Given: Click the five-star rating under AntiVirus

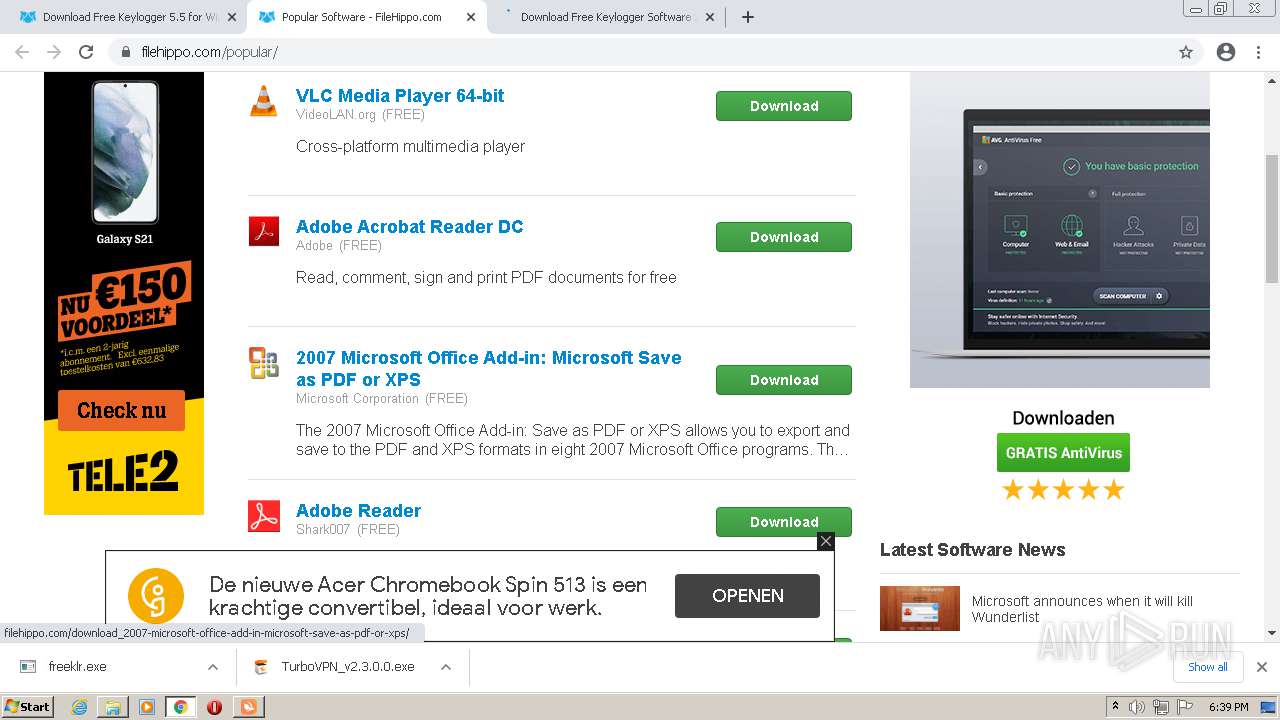Looking at the screenshot, I should 1063,490.
